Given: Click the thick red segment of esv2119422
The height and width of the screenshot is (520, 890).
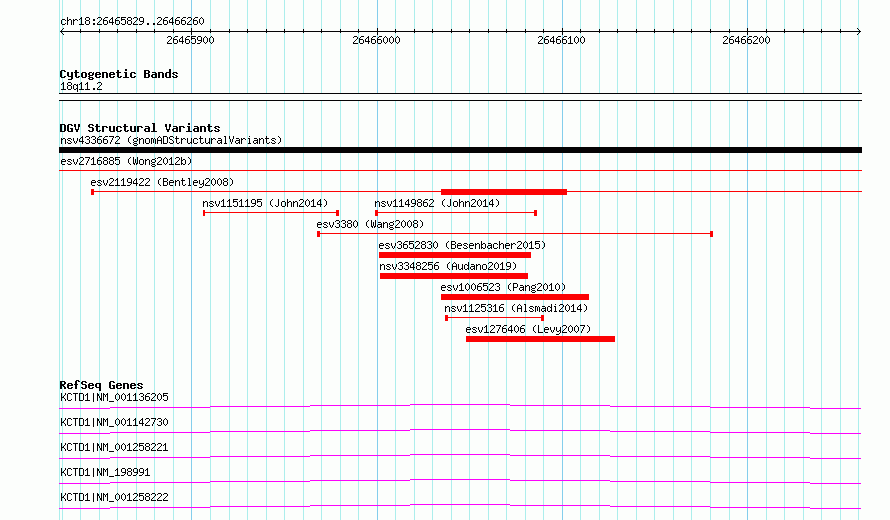Looking at the screenshot, I should pyautogui.click(x=504, y=192).
